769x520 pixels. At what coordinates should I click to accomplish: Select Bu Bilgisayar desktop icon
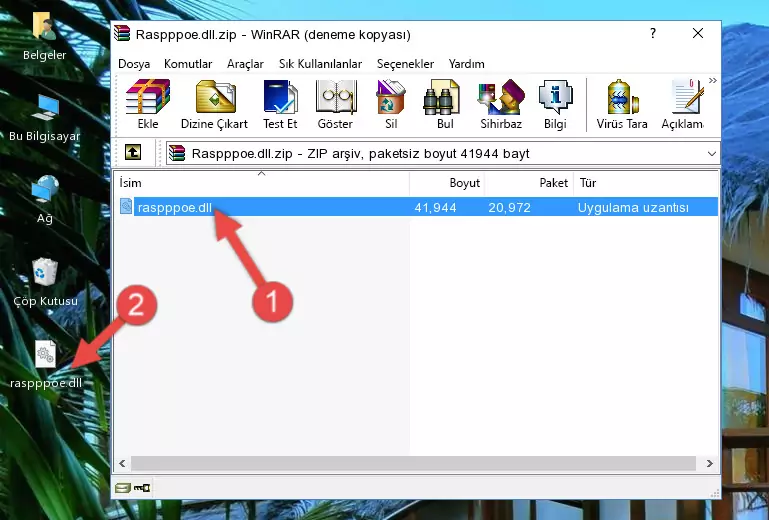point(45,118)
